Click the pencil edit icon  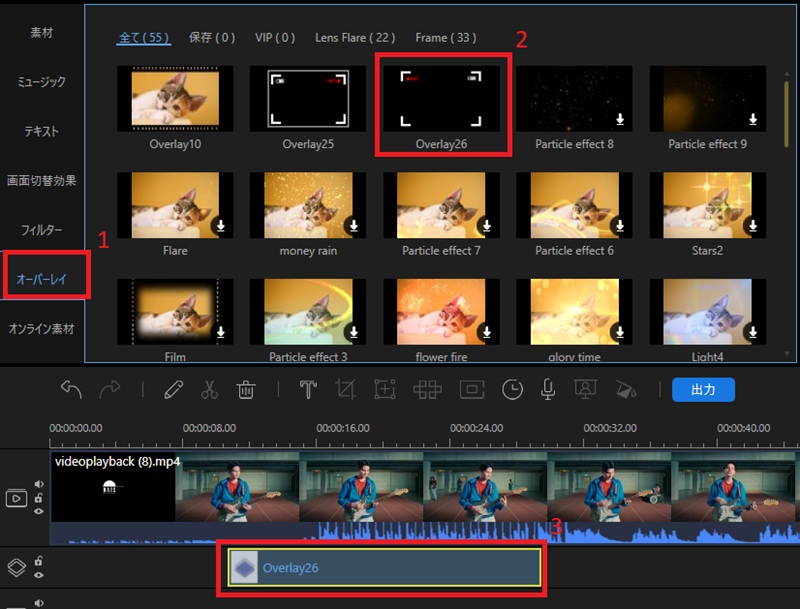[x=173, y=390]
